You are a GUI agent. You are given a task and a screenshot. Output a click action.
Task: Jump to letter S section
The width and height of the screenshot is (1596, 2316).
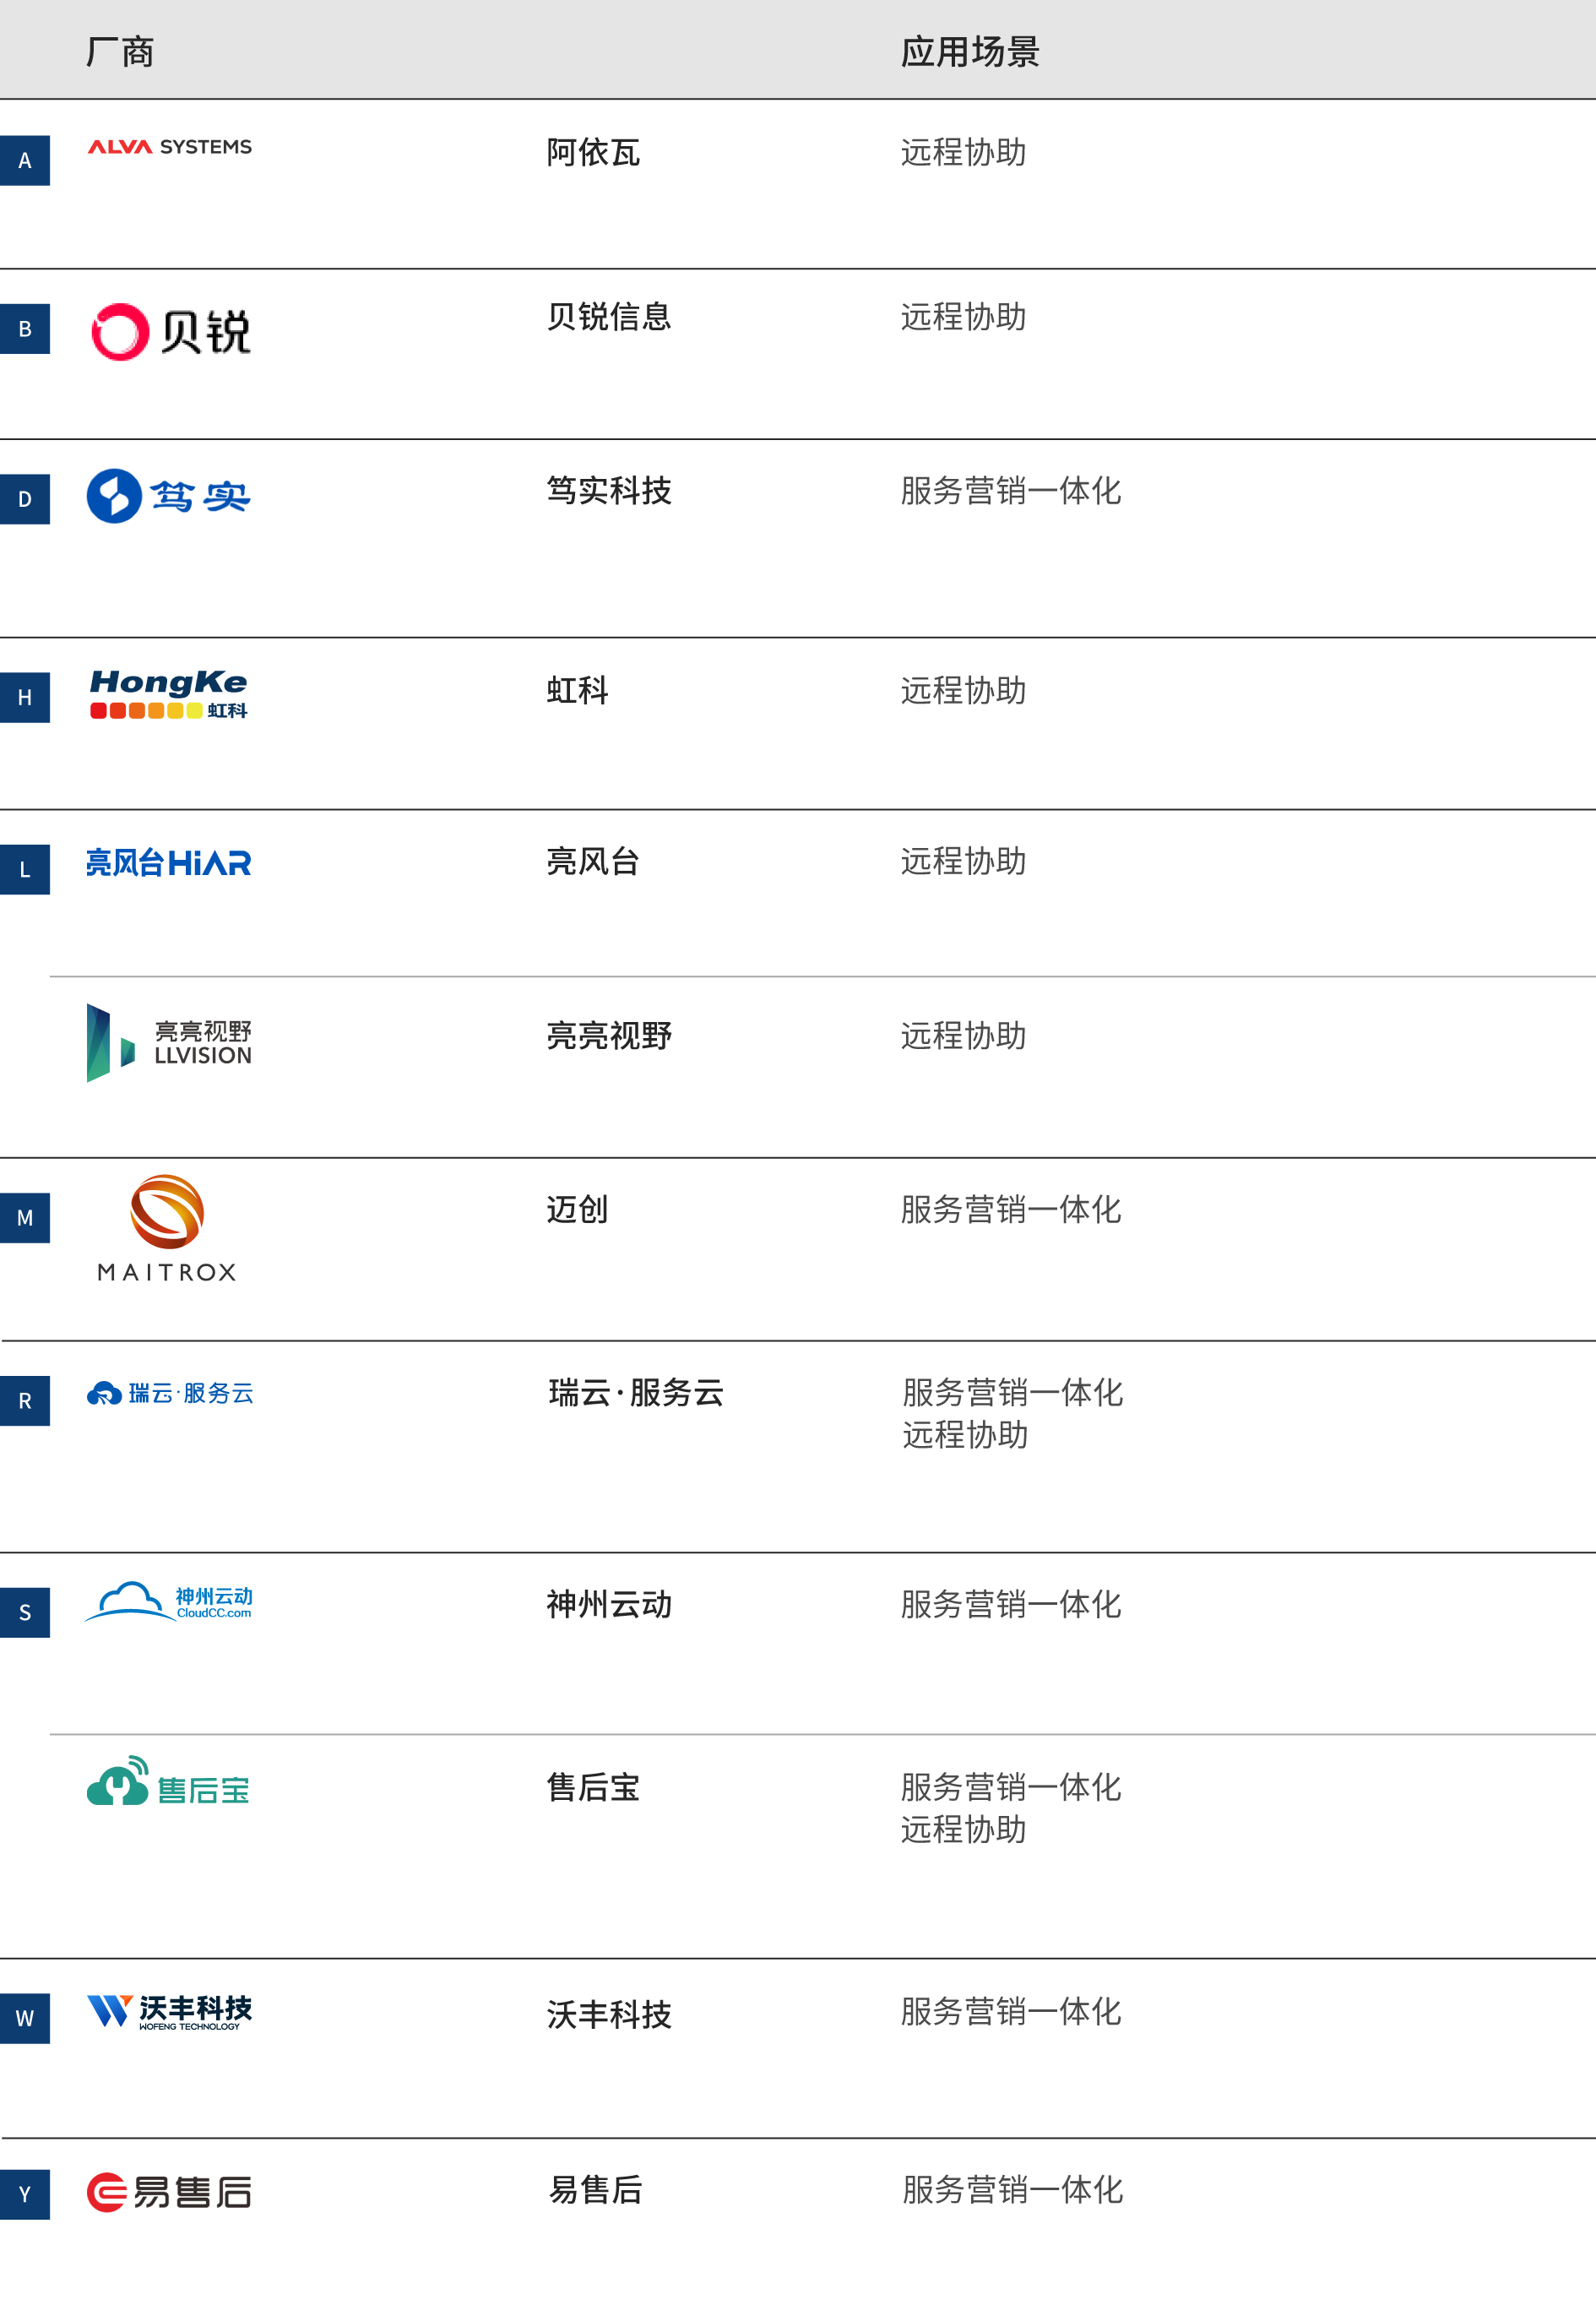point(25,1612)
